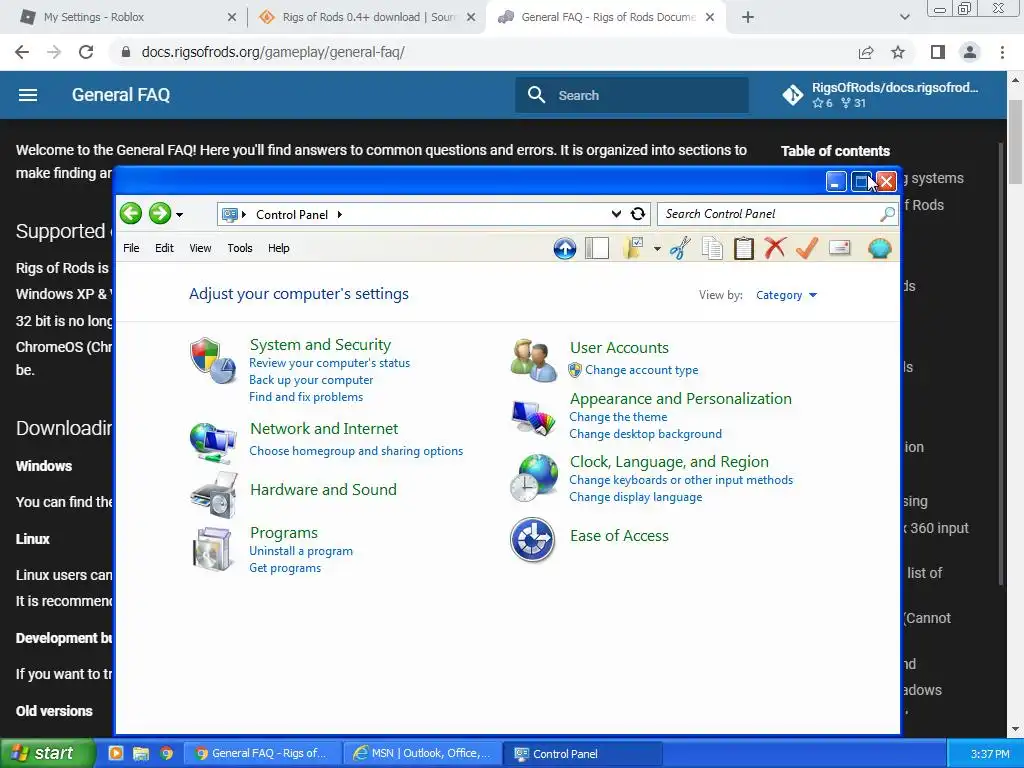Click the red X Delete toolbar icon
Screen dimensions: 1024x768
tap(775, 248)
